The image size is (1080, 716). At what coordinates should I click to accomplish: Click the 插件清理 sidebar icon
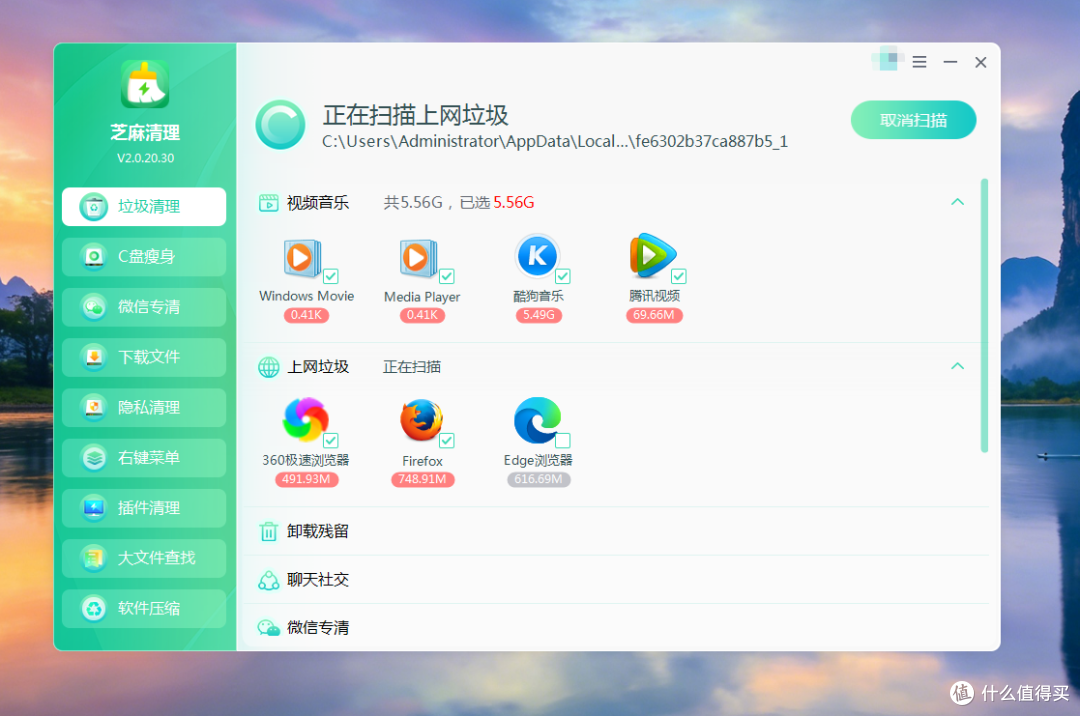[94, 508]
